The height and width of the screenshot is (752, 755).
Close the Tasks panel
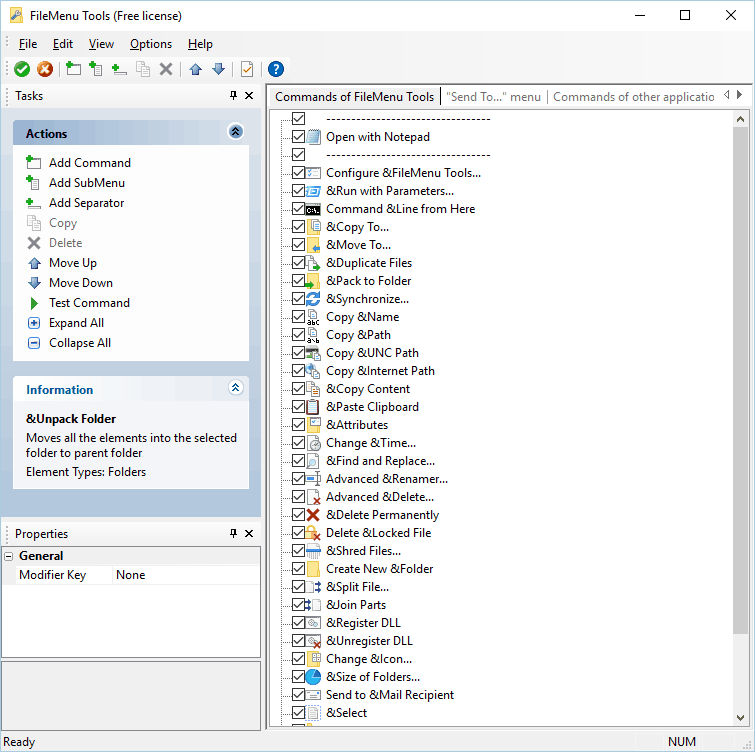click(x=249, y=95)
